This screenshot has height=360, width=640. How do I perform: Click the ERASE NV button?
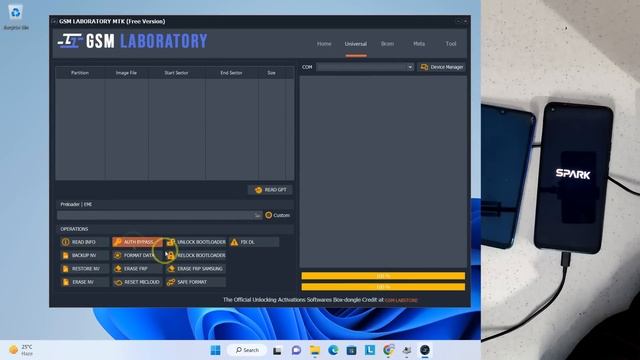(84, 282)
